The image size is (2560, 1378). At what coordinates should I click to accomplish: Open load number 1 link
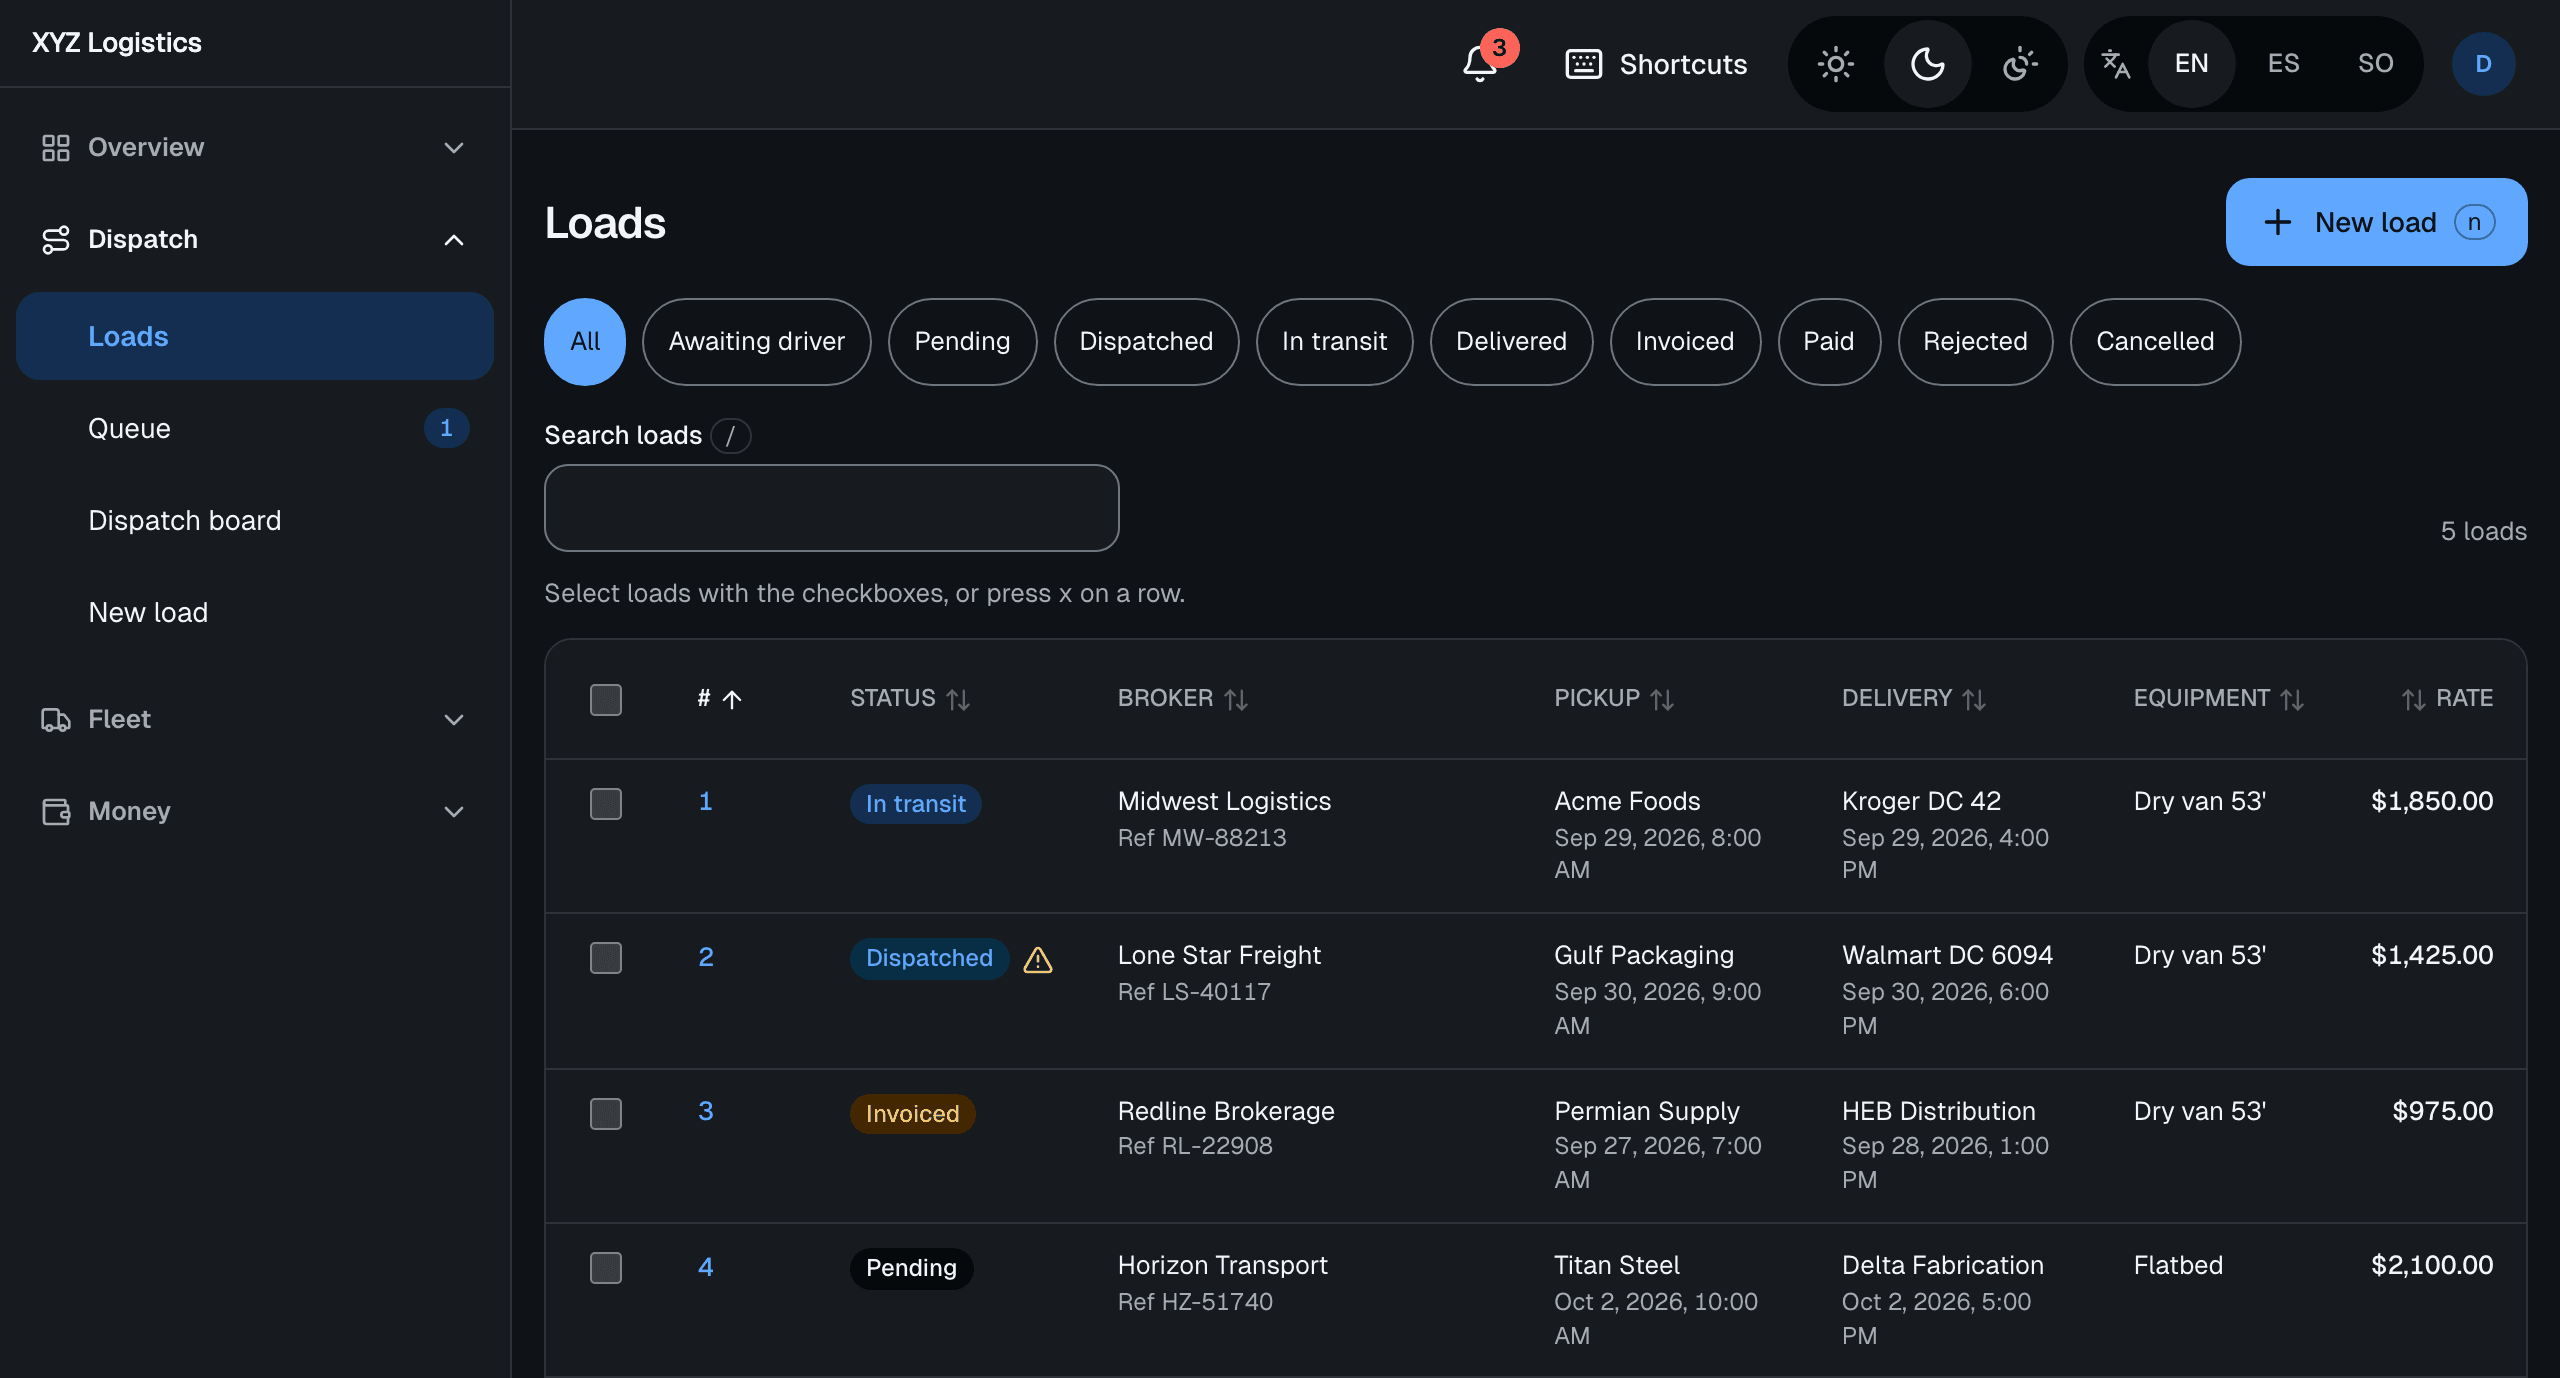[x=705, y=802]
